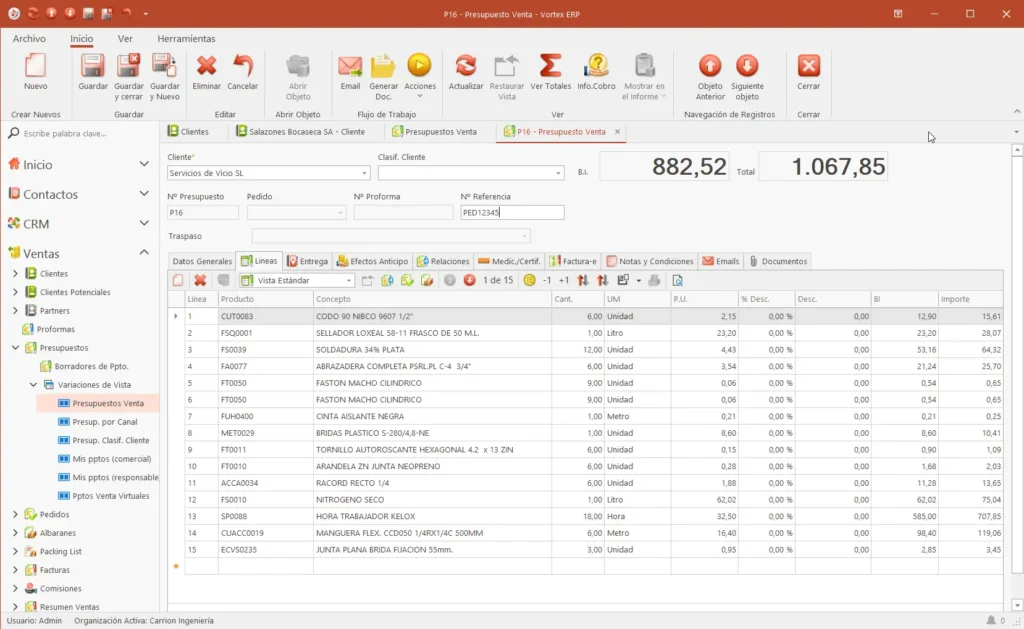
Task: Select the Notas y Condiciones tab
Action: tap(650, 261)
